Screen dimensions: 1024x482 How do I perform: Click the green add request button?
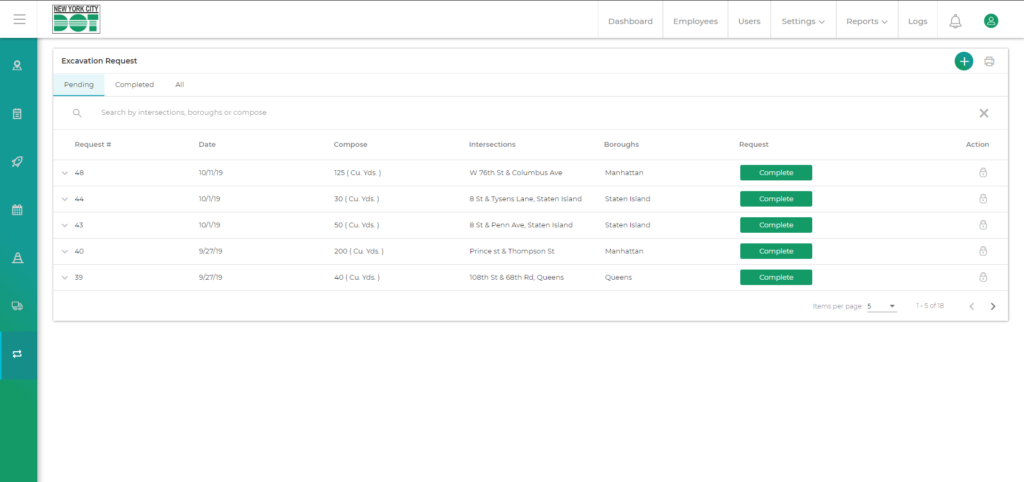pyautogui.click(x=963, y=61)
